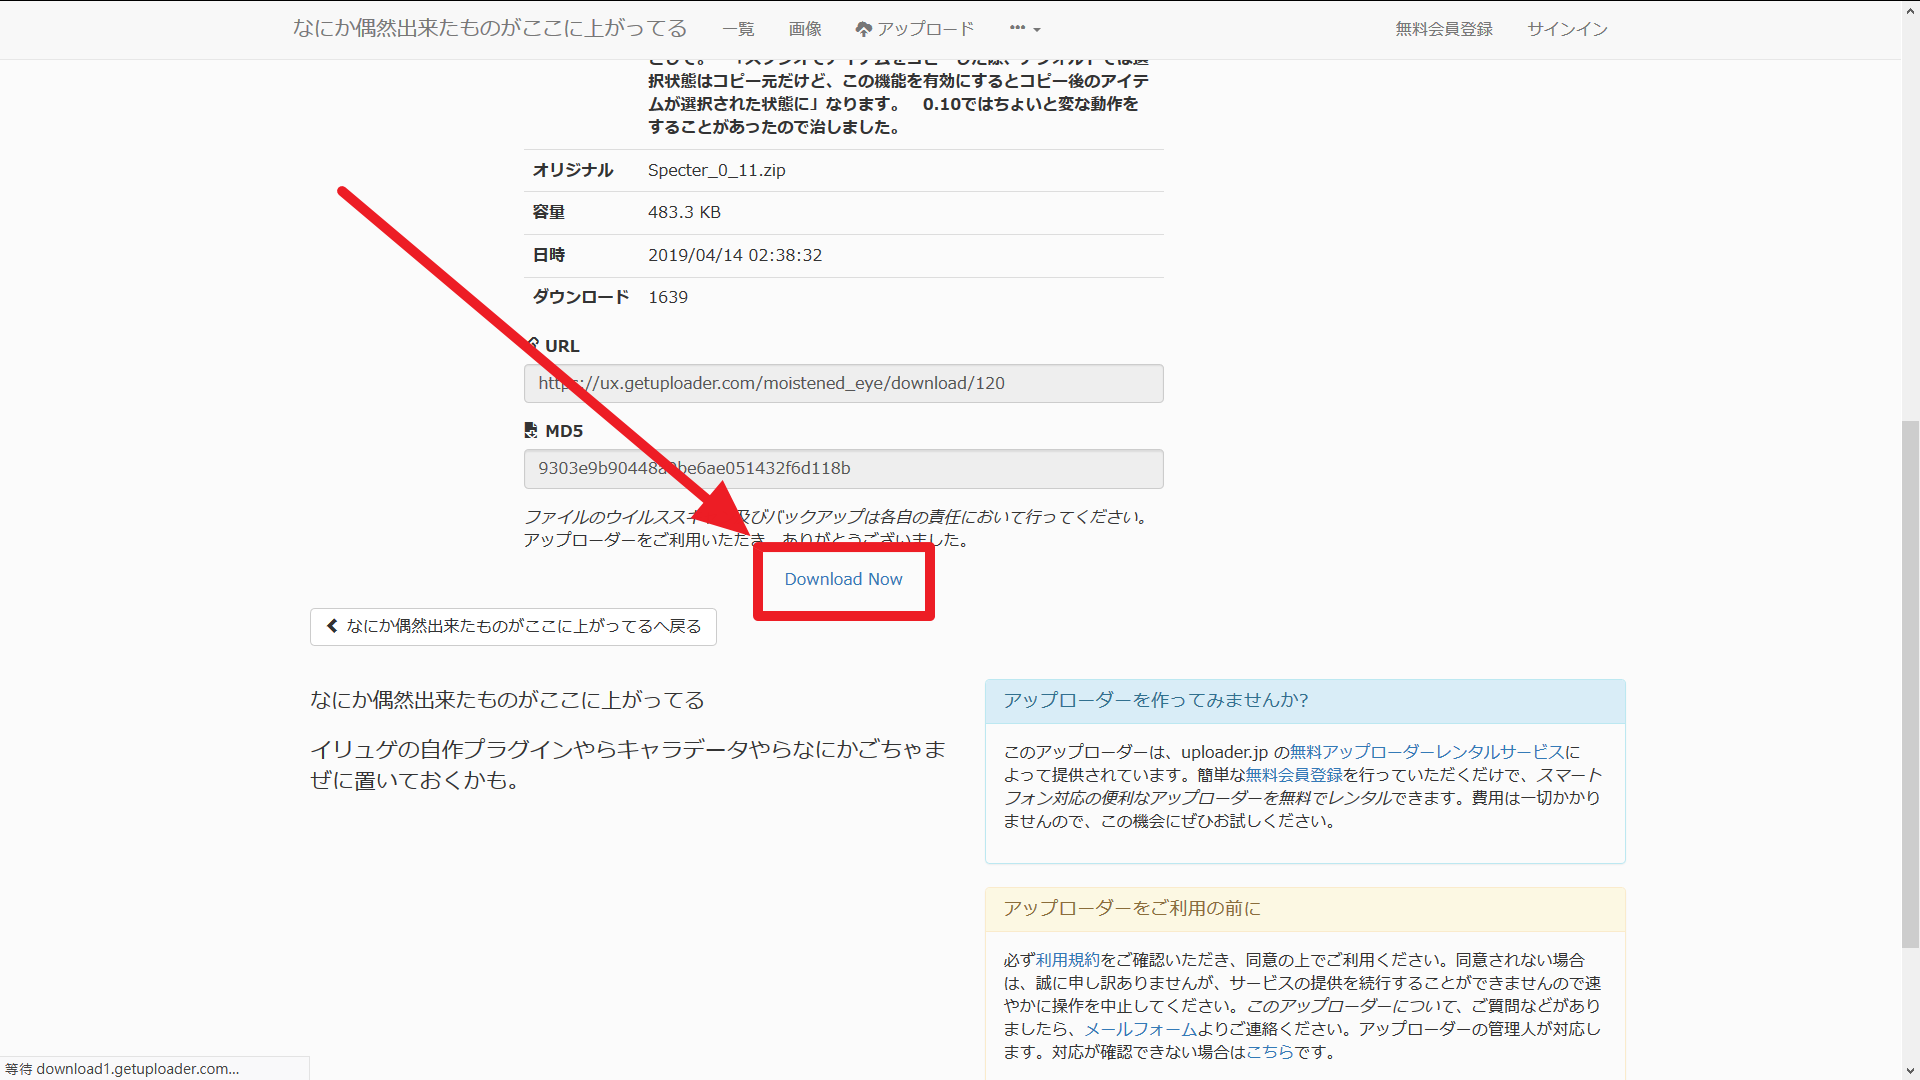This screenshot has width=1920, height=1080.
Task: Click the 無料会員登録 link in the sidebar panel
Action: tap(1293, 775)
